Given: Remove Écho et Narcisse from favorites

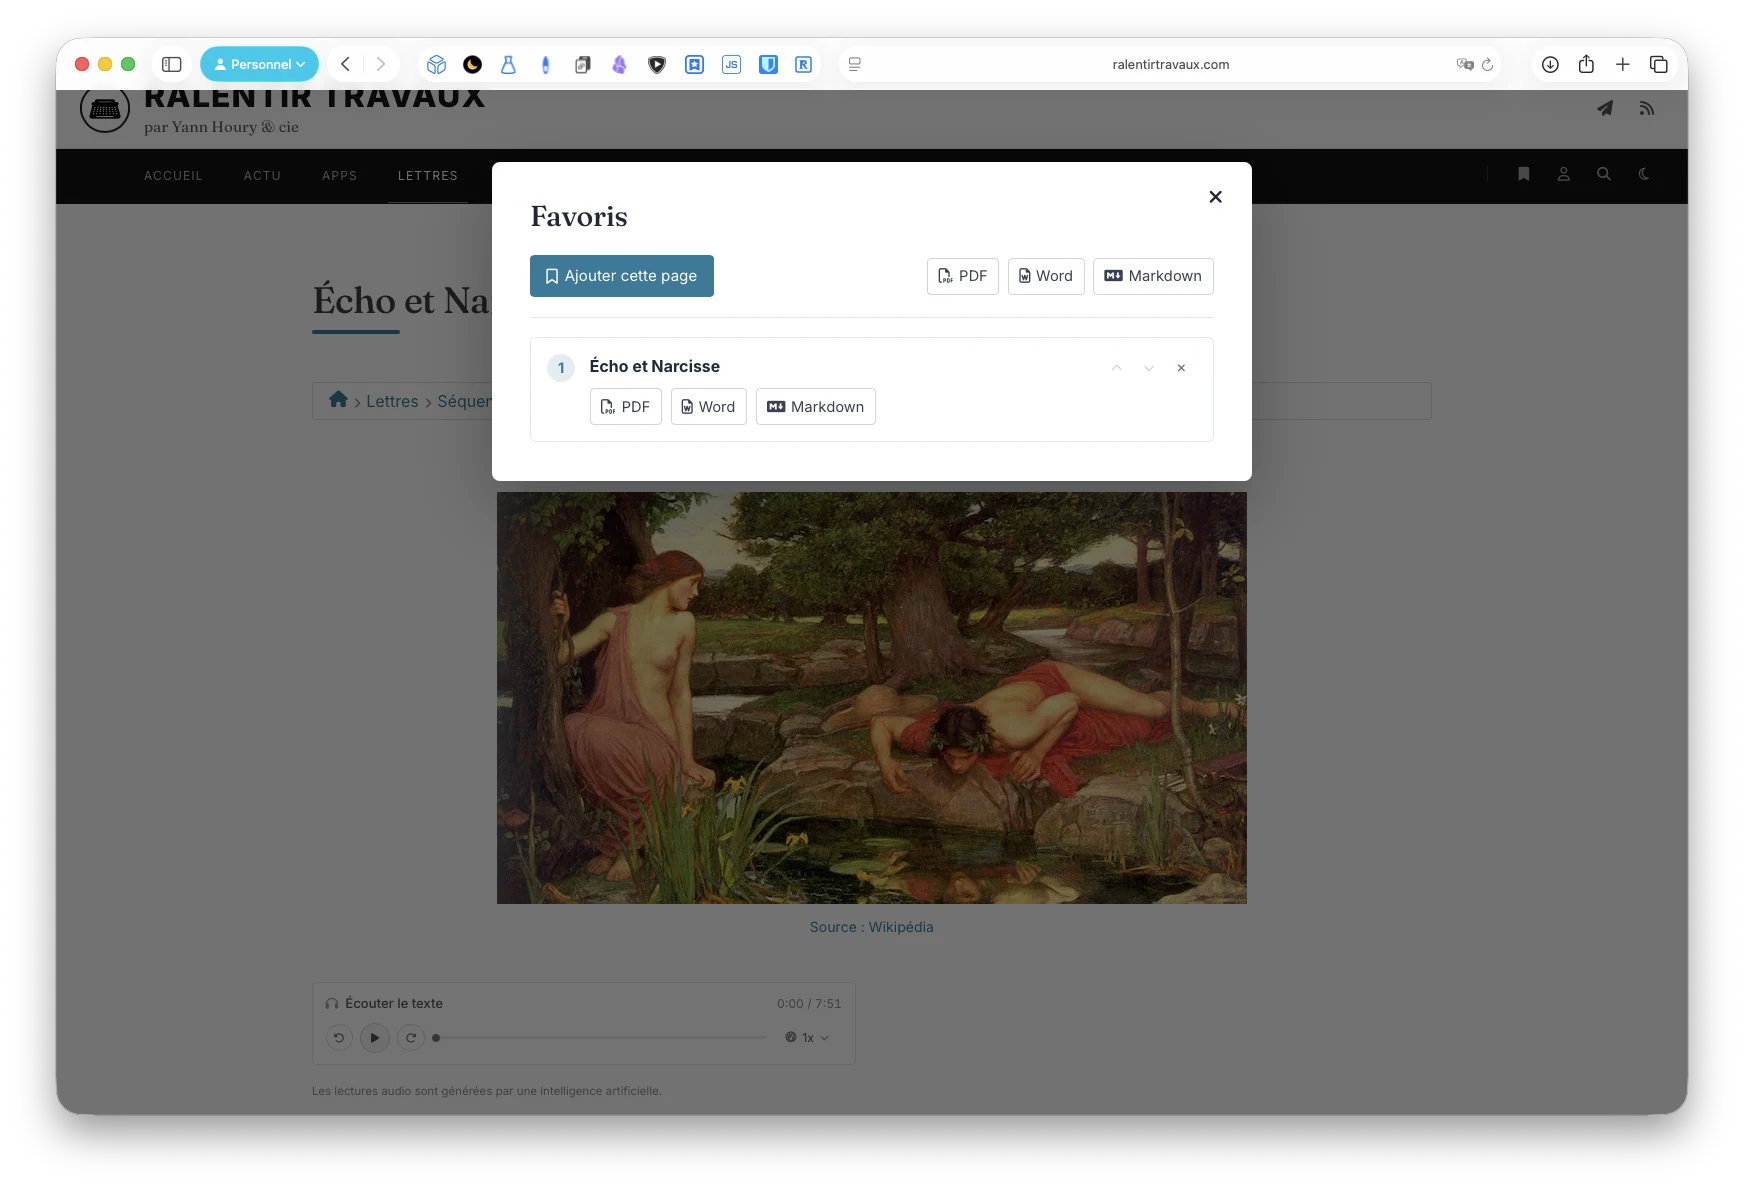Looking at the screenshot, I should (1181, 368).
